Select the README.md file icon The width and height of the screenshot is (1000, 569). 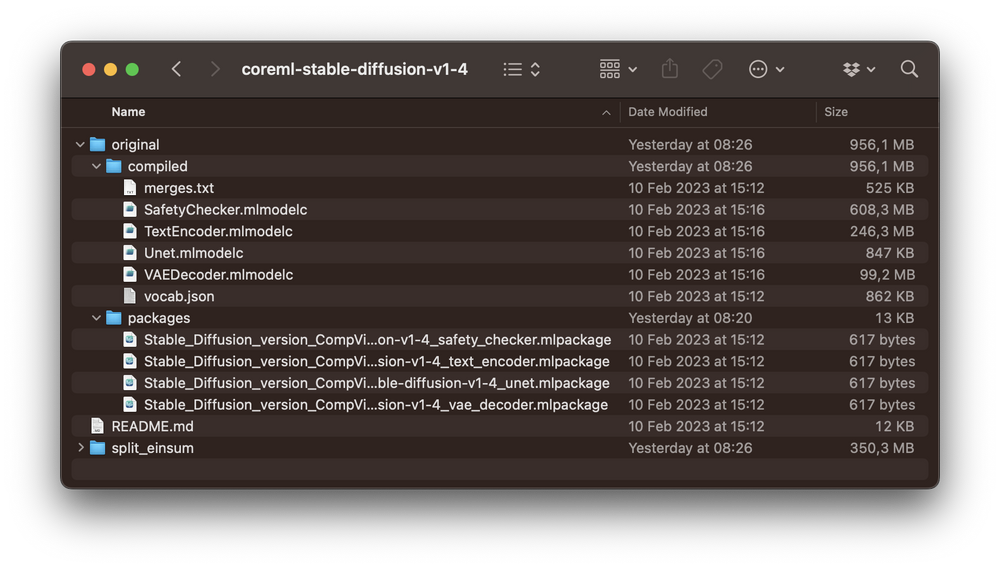coord(97,426)
